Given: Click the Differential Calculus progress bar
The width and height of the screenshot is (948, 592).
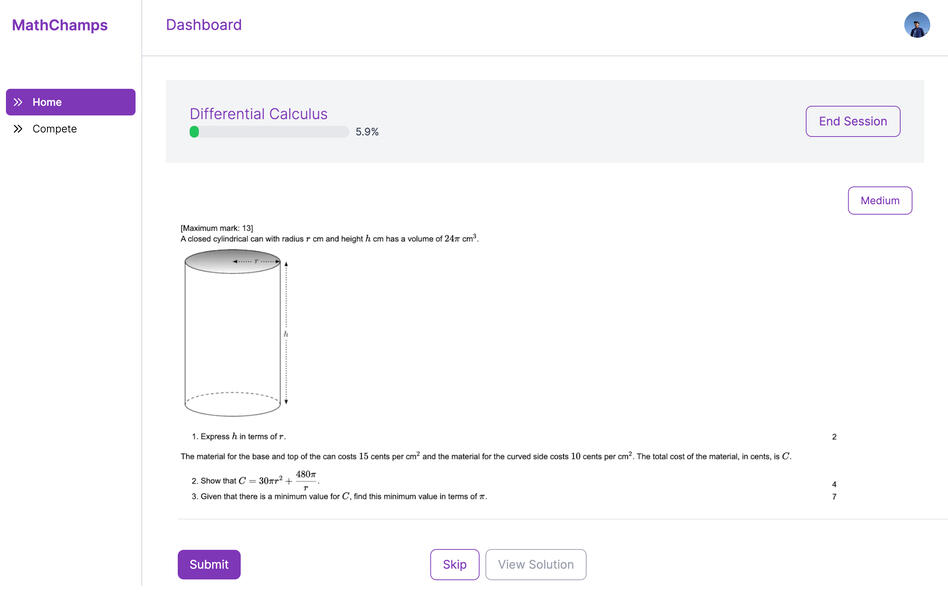Looking at the screenshot, I should pyautogui.click(x=269, y=132).
